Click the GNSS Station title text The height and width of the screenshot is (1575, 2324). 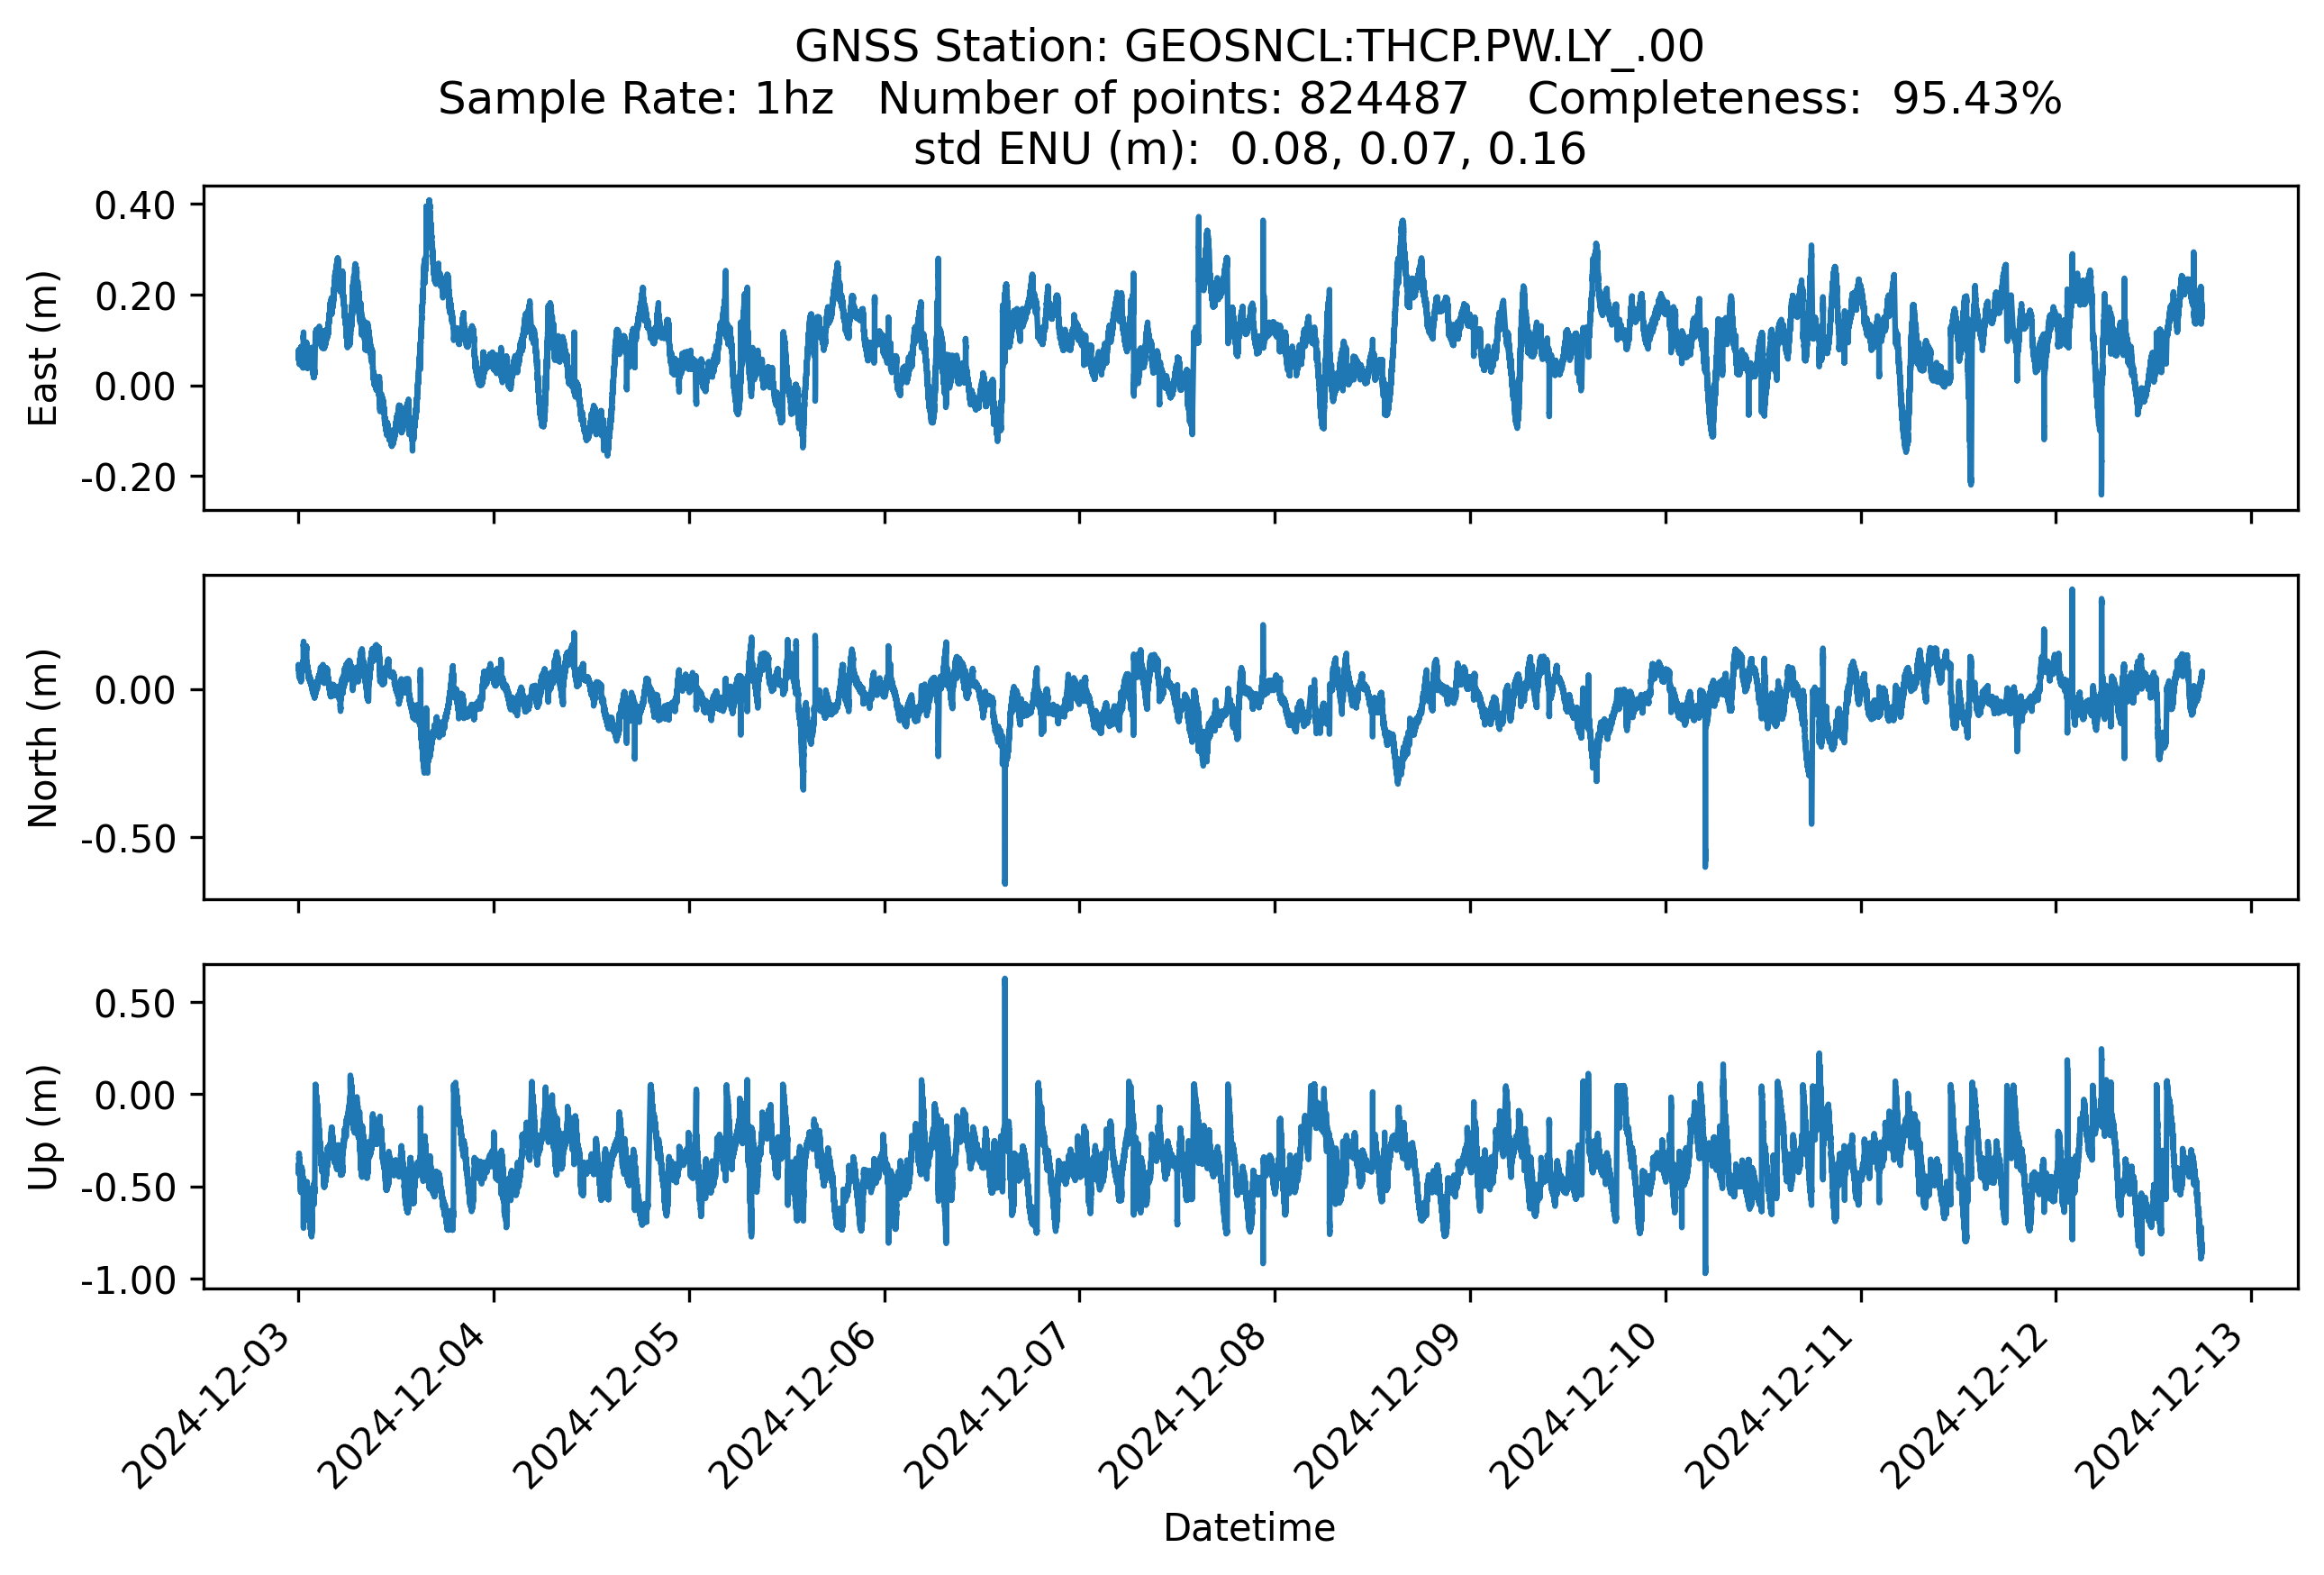point(1248,47)
